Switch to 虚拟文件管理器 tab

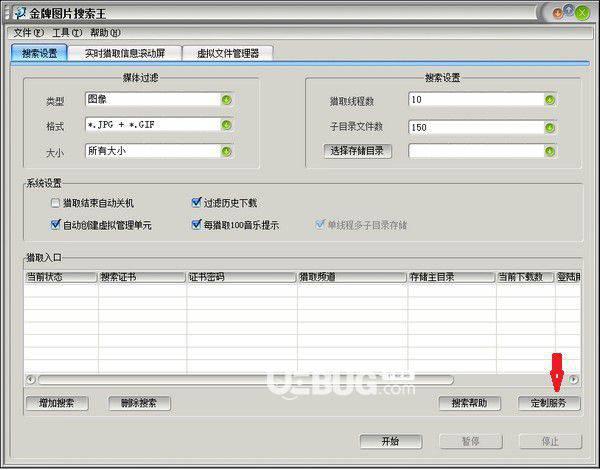[x=228, y=53]
